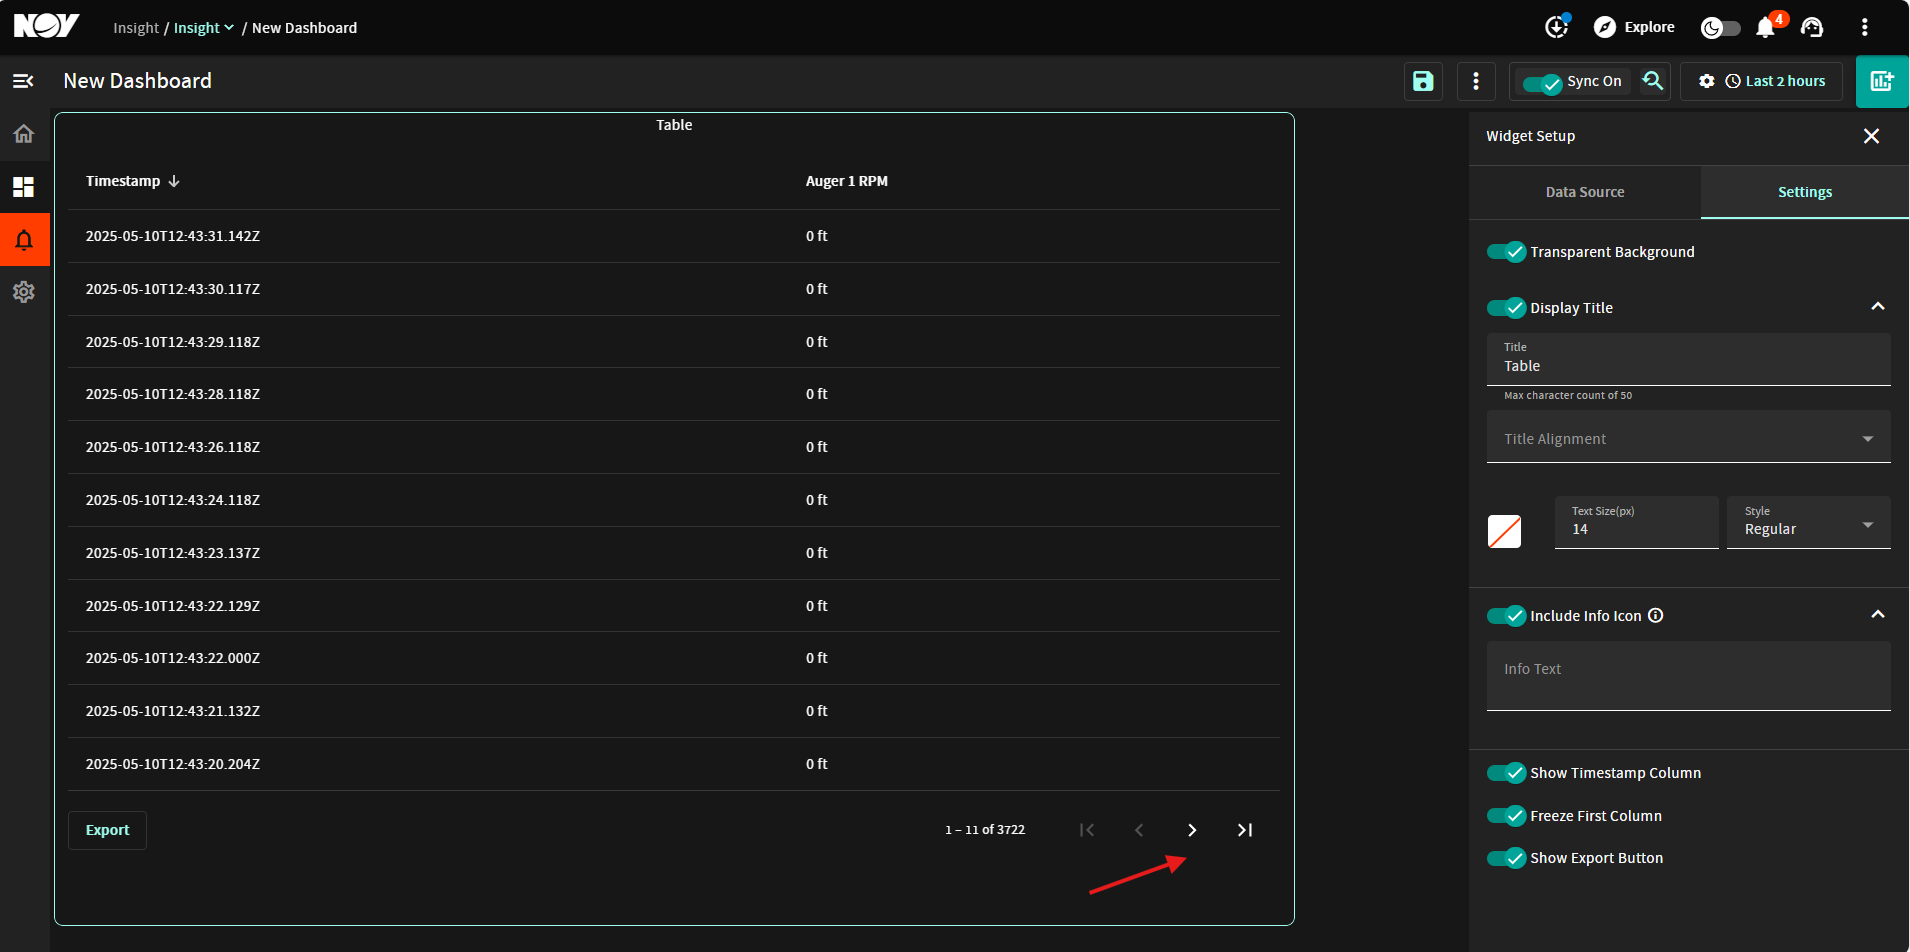
Task: Open the support headset icon
Action: pyautogui.click(x=1812, y=27)
